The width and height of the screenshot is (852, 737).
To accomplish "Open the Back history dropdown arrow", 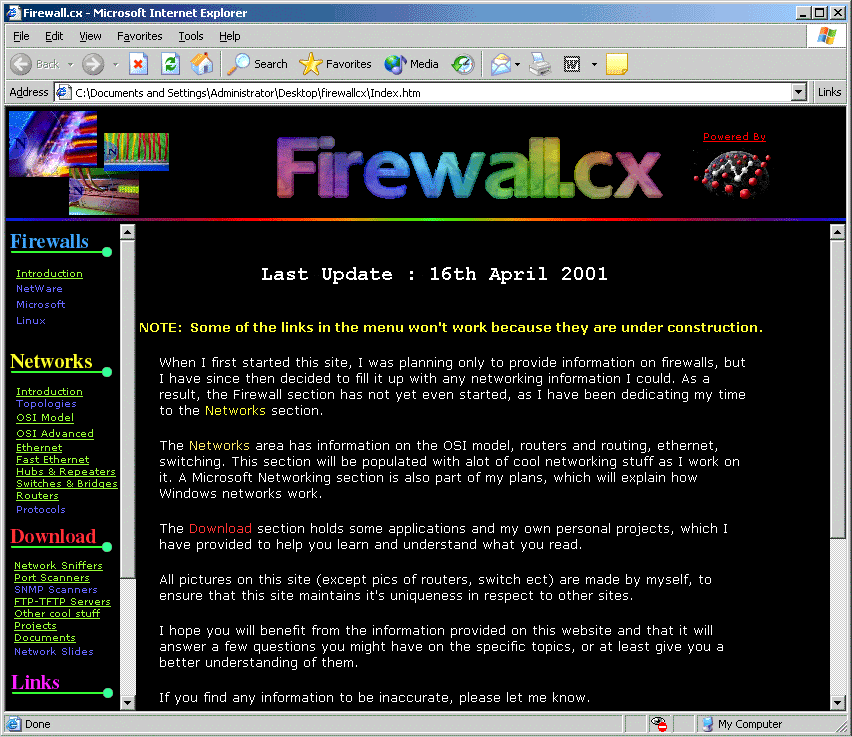I will point(71,65).
